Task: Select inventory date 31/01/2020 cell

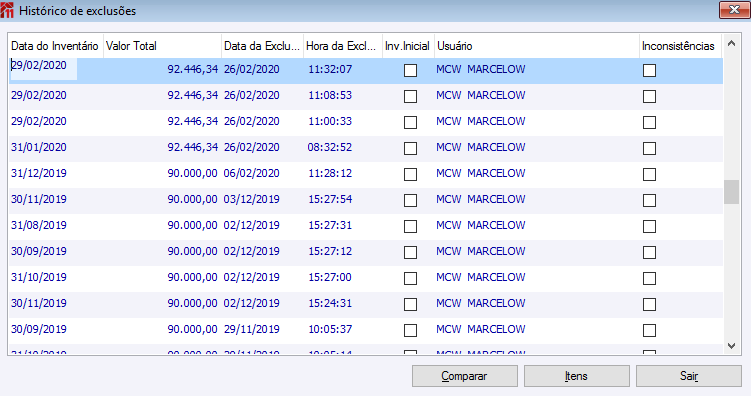Action: pos(39,147)
